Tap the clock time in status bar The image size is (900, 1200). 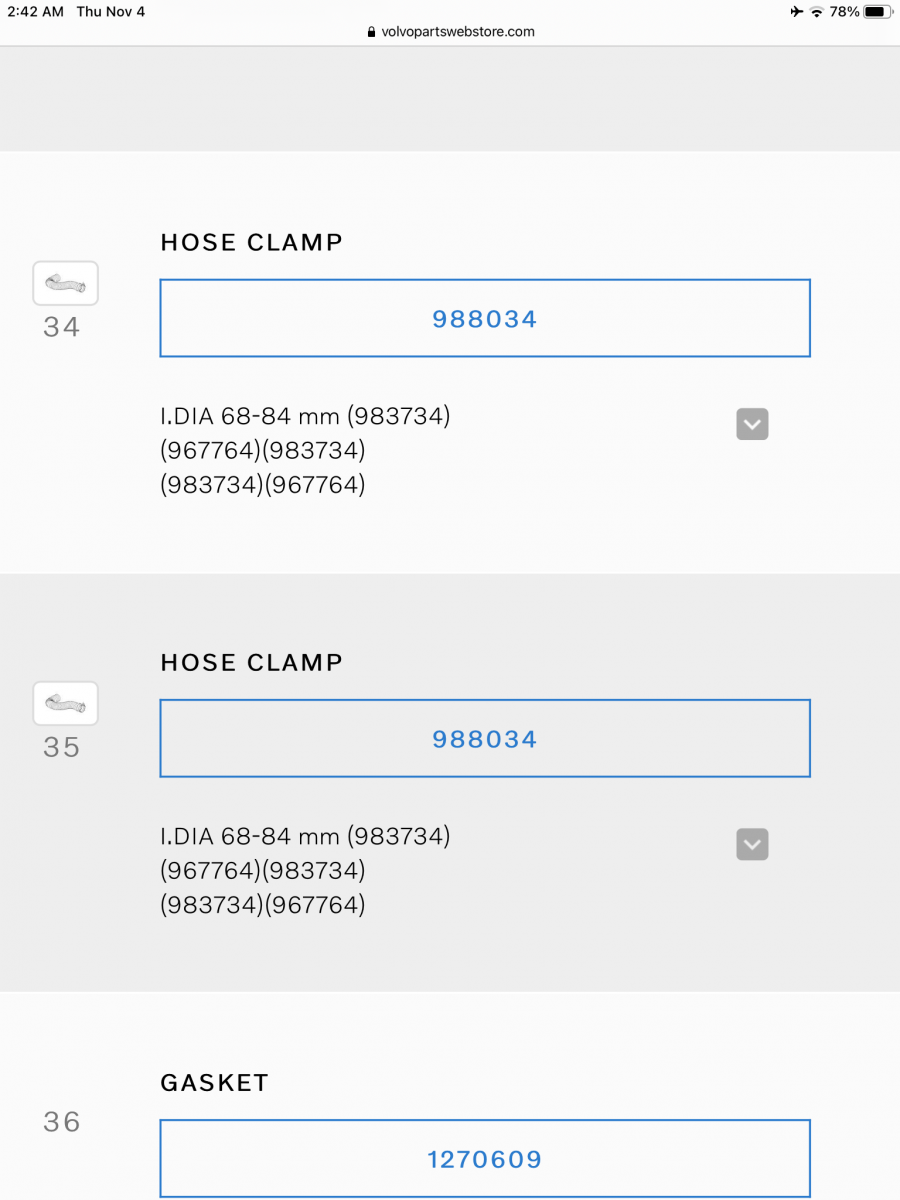click(x=35, y=12)
